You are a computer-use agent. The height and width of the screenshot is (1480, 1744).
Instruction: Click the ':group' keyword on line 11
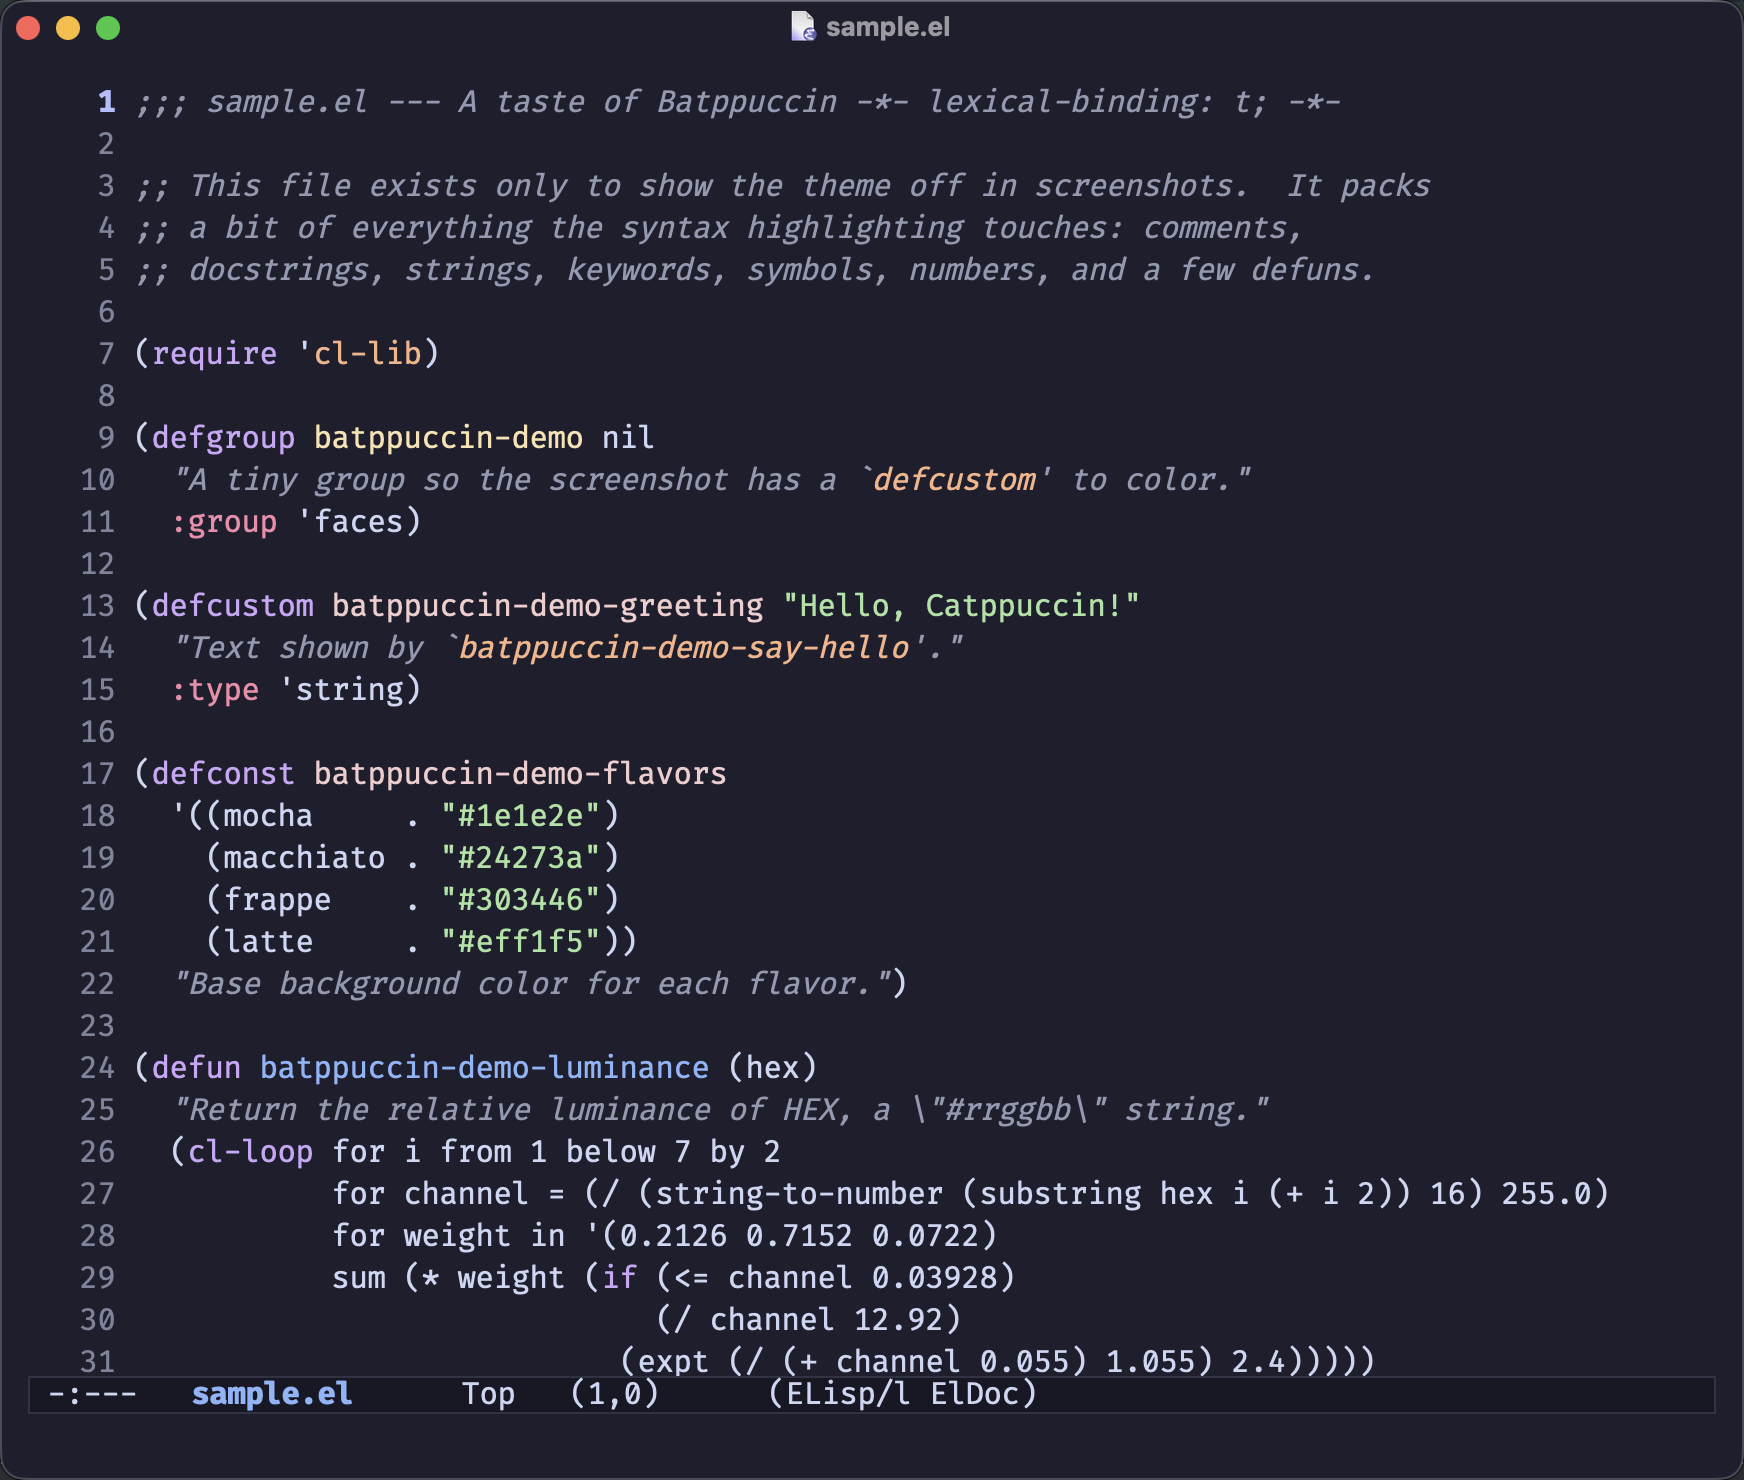click(x=223, y=522)
